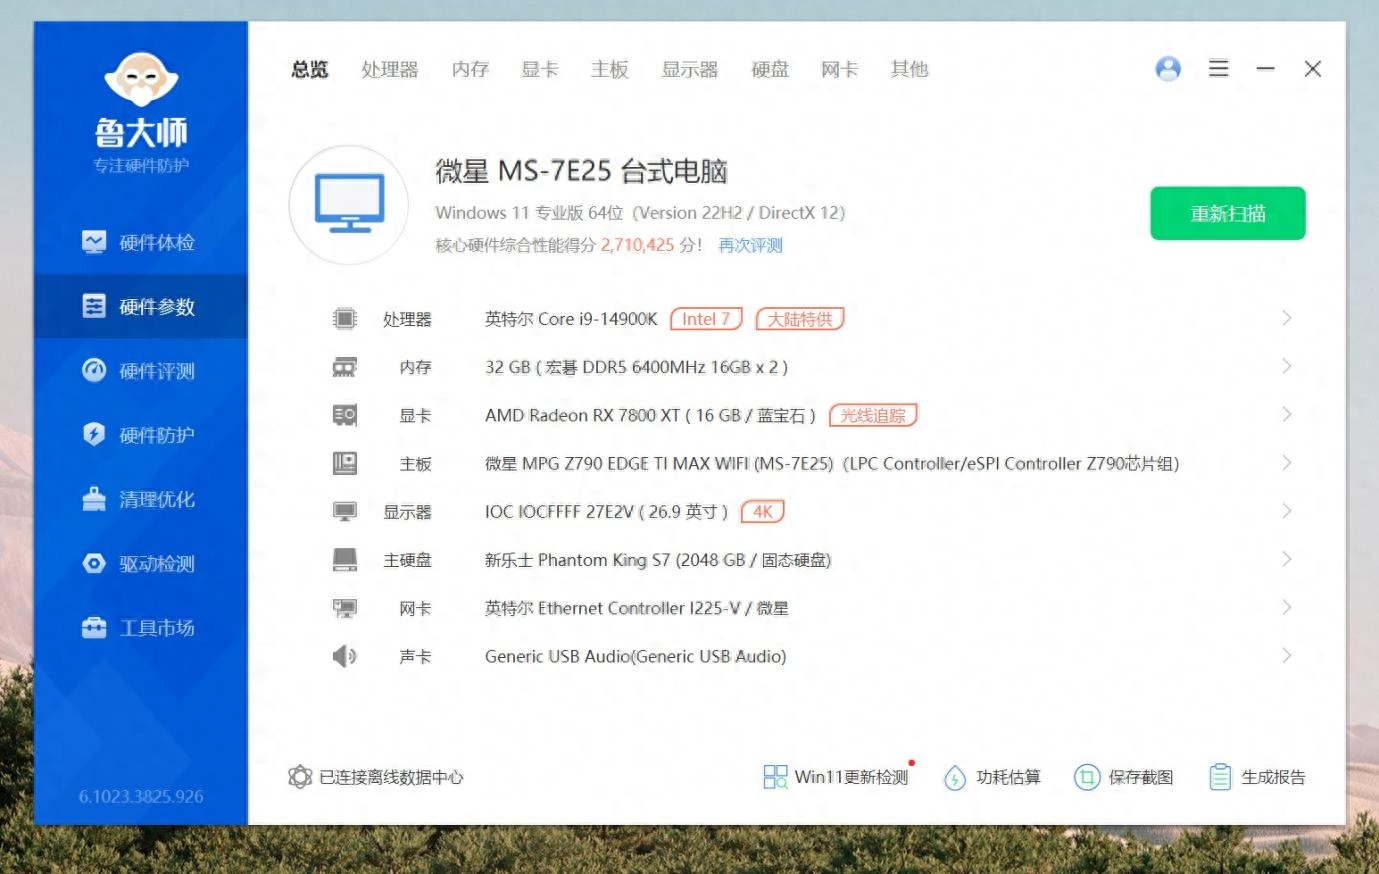1379x874 pixels.
Task: Click the 再次评测 link
Action: tap(751, 245)
